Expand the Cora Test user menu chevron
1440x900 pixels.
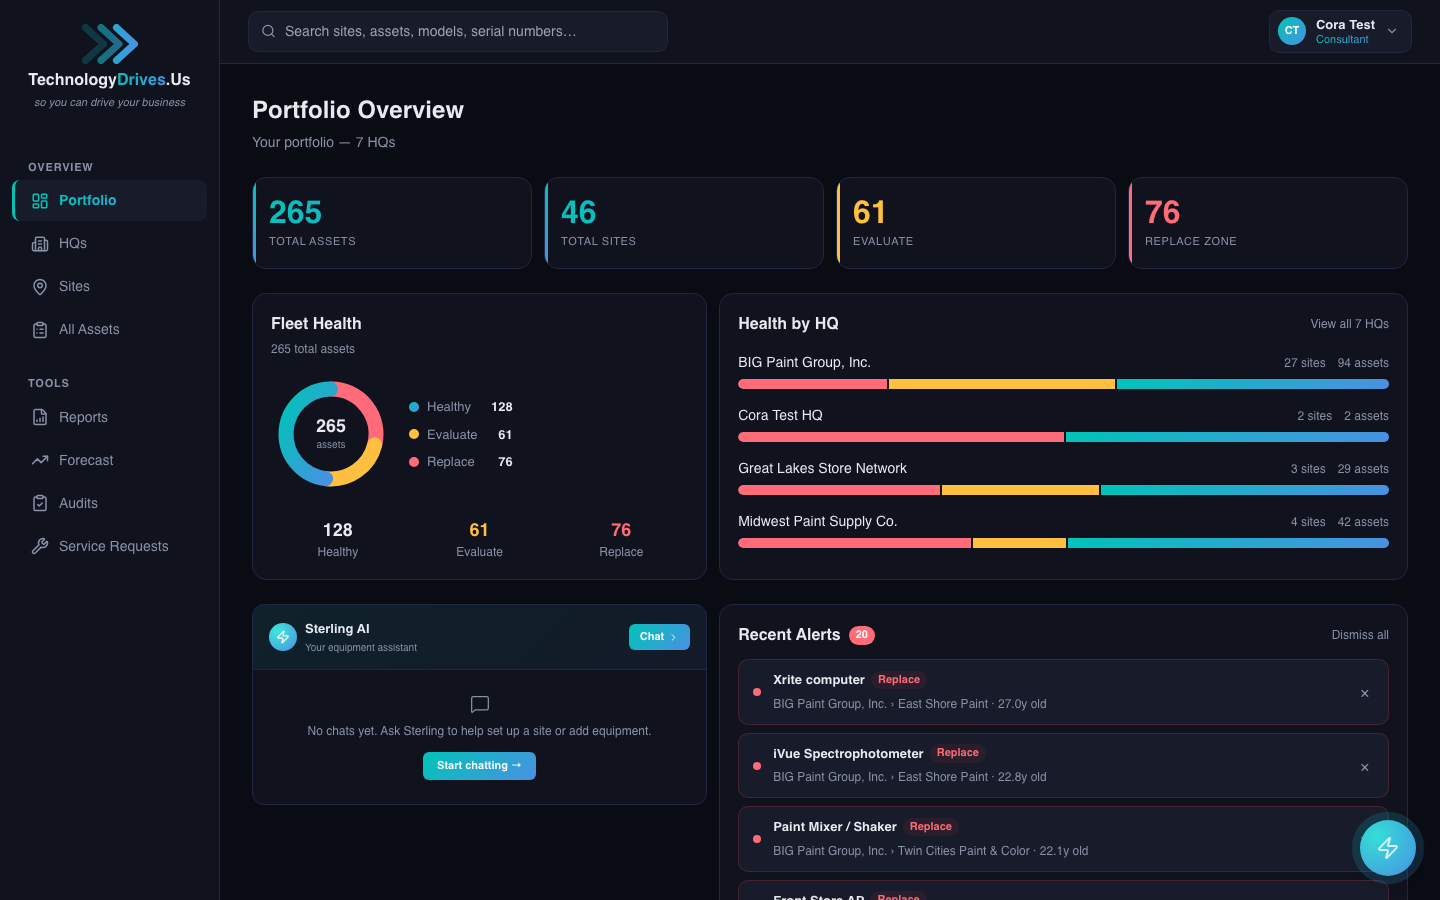pos(1392,32)
